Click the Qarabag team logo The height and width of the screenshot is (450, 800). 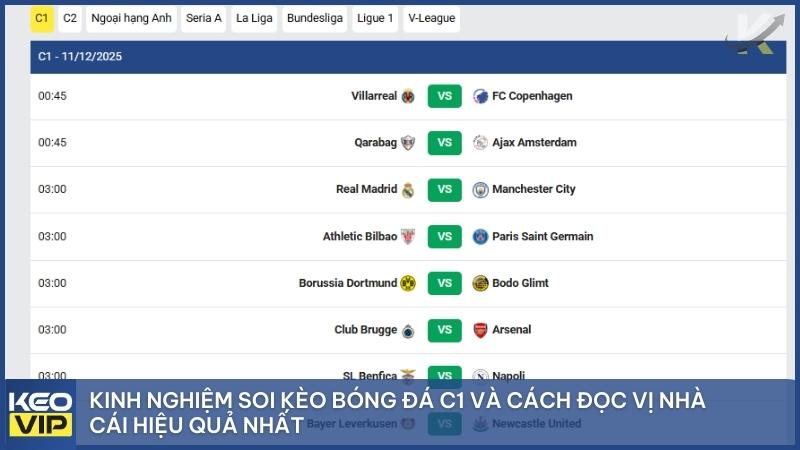click(408, 143)
